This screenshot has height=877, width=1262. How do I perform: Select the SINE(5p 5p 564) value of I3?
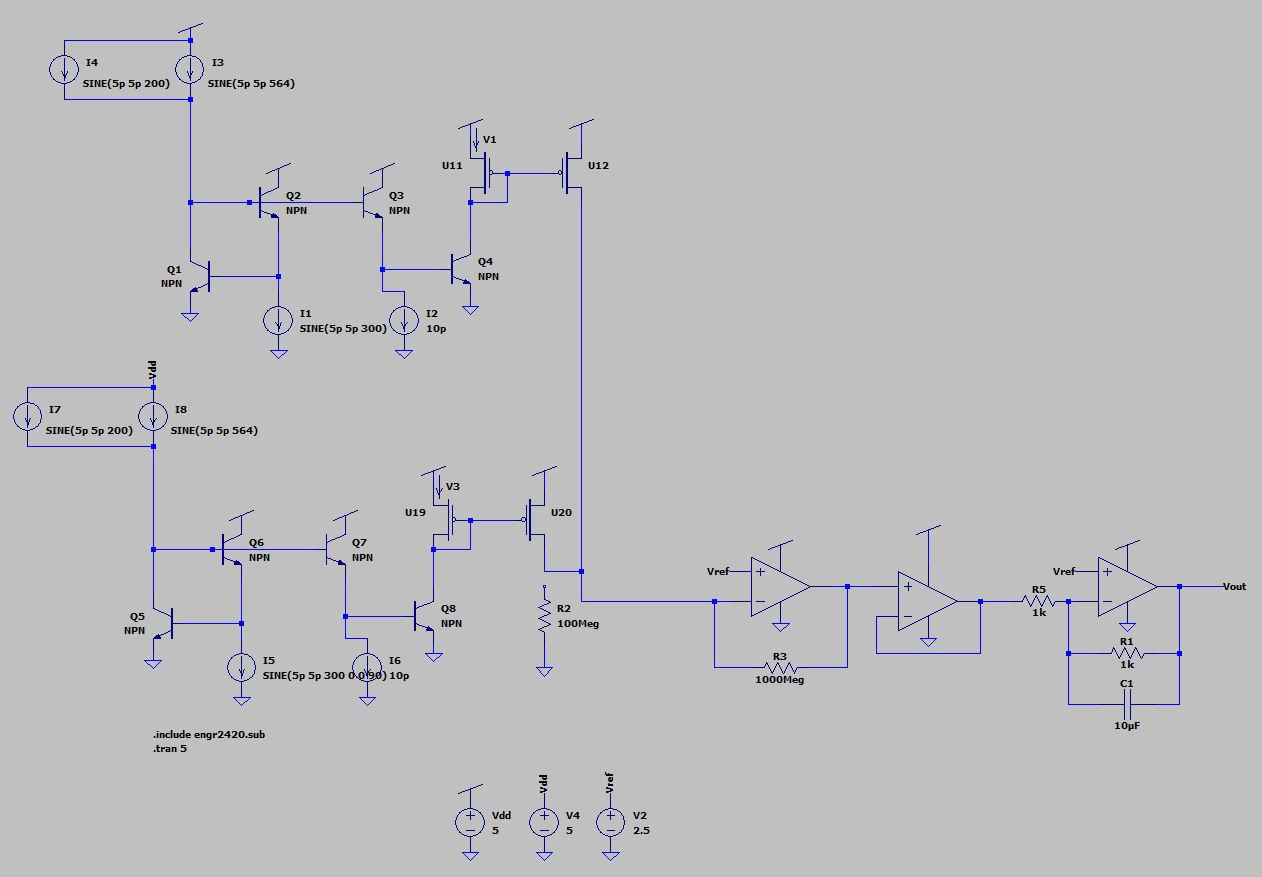click(250, 85)
